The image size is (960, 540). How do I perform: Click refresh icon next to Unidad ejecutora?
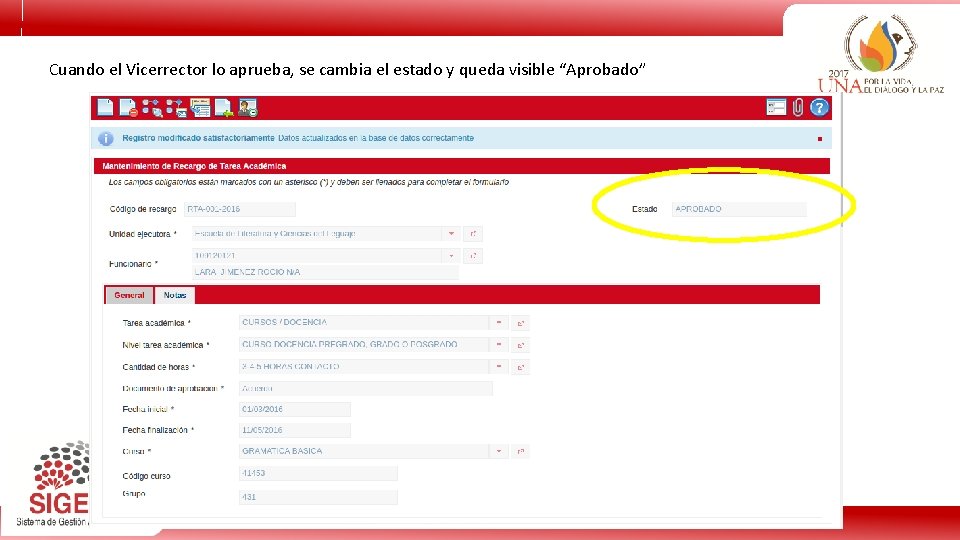pos(473,234)
